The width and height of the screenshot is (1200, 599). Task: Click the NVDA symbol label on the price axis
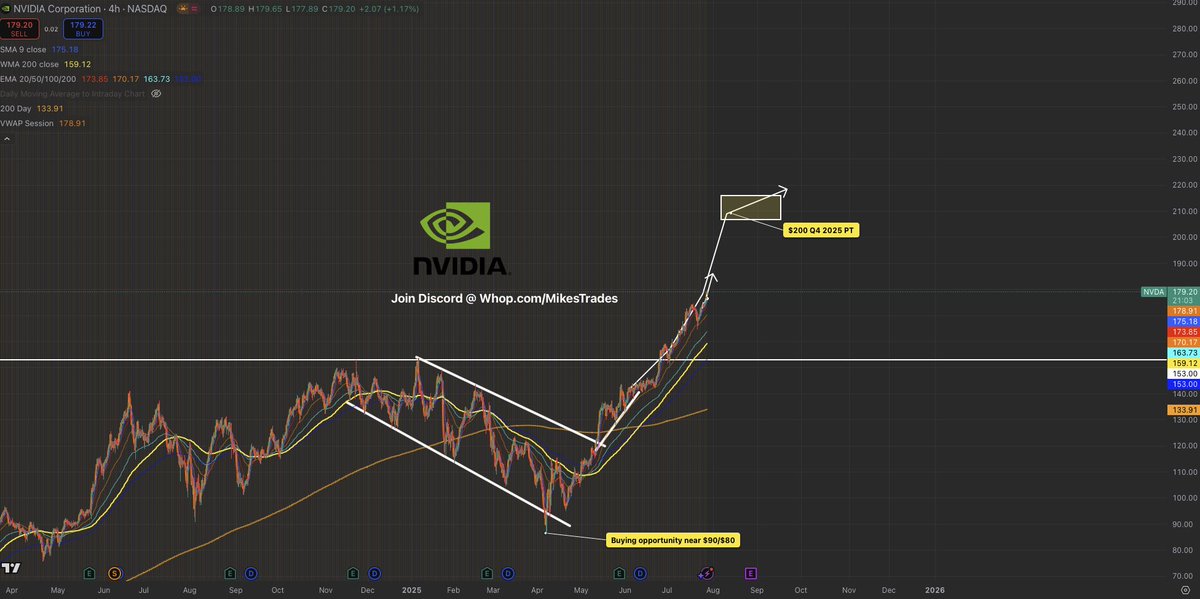click(x=1154, y=292)
